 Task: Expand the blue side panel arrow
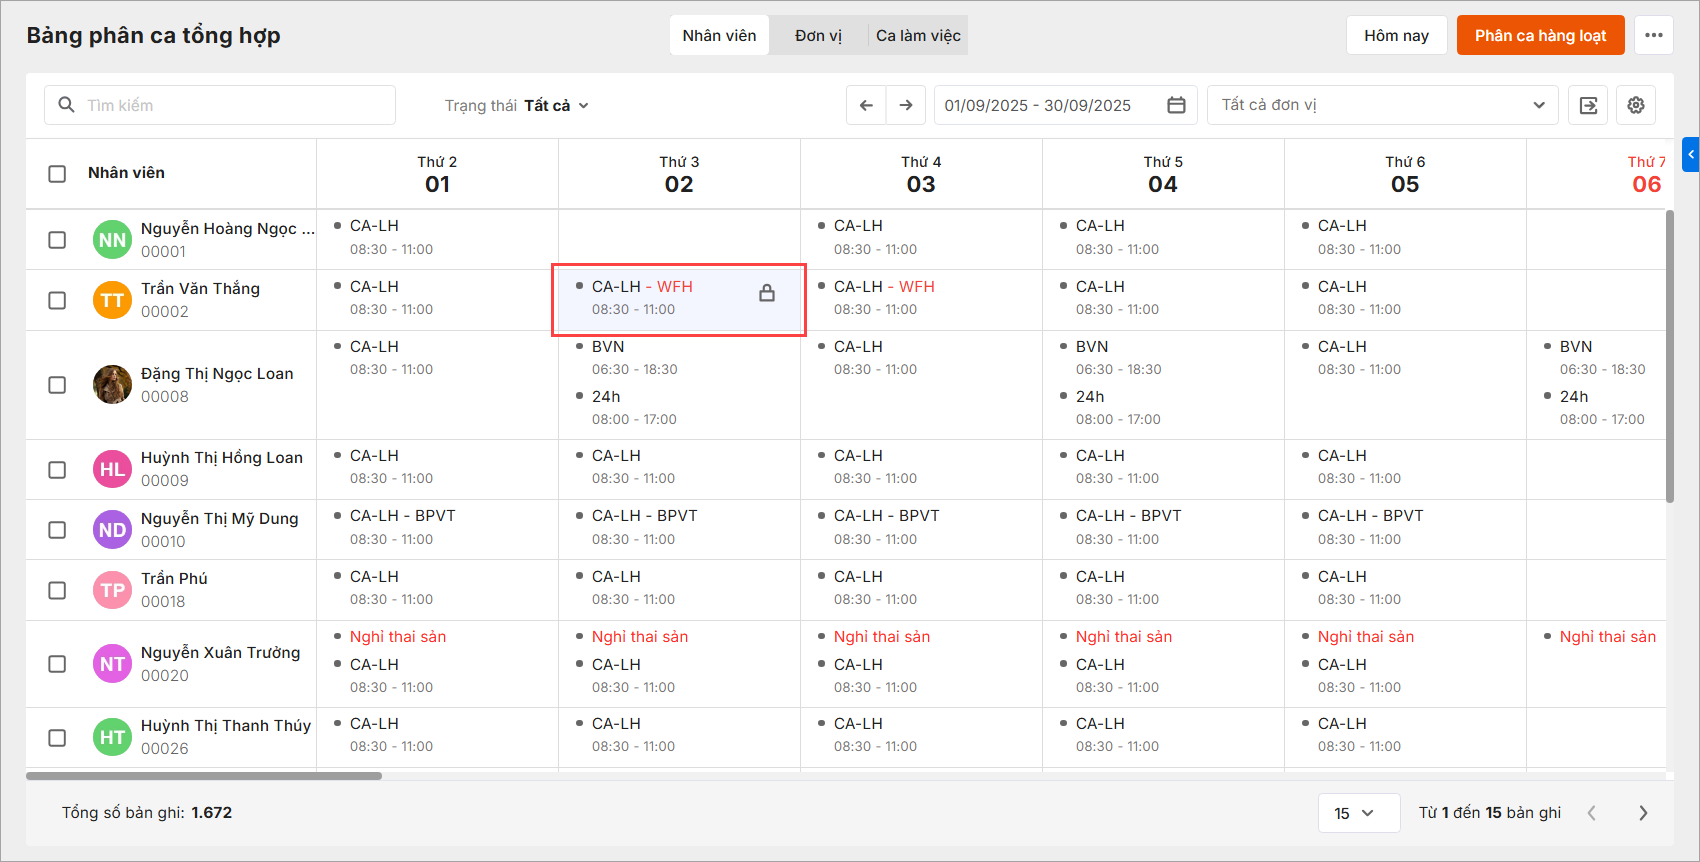pyautogui.click(x=1691, y=155)
